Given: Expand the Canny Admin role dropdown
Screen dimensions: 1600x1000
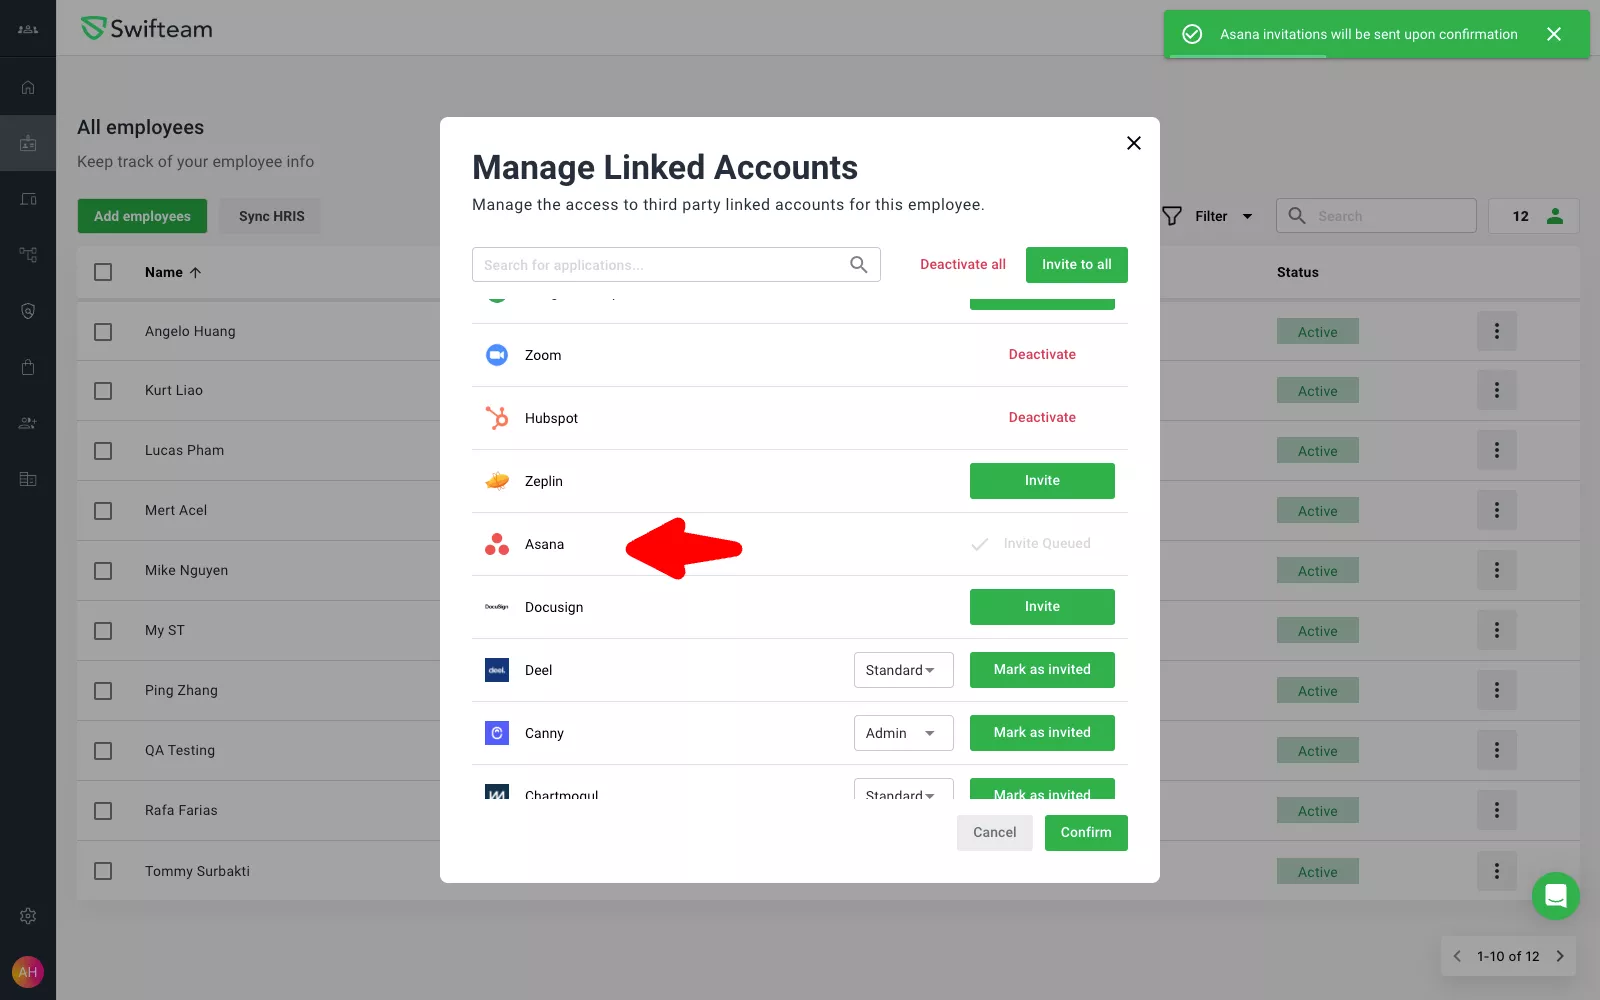Looking at the screenshot, I should click(903, 733).
